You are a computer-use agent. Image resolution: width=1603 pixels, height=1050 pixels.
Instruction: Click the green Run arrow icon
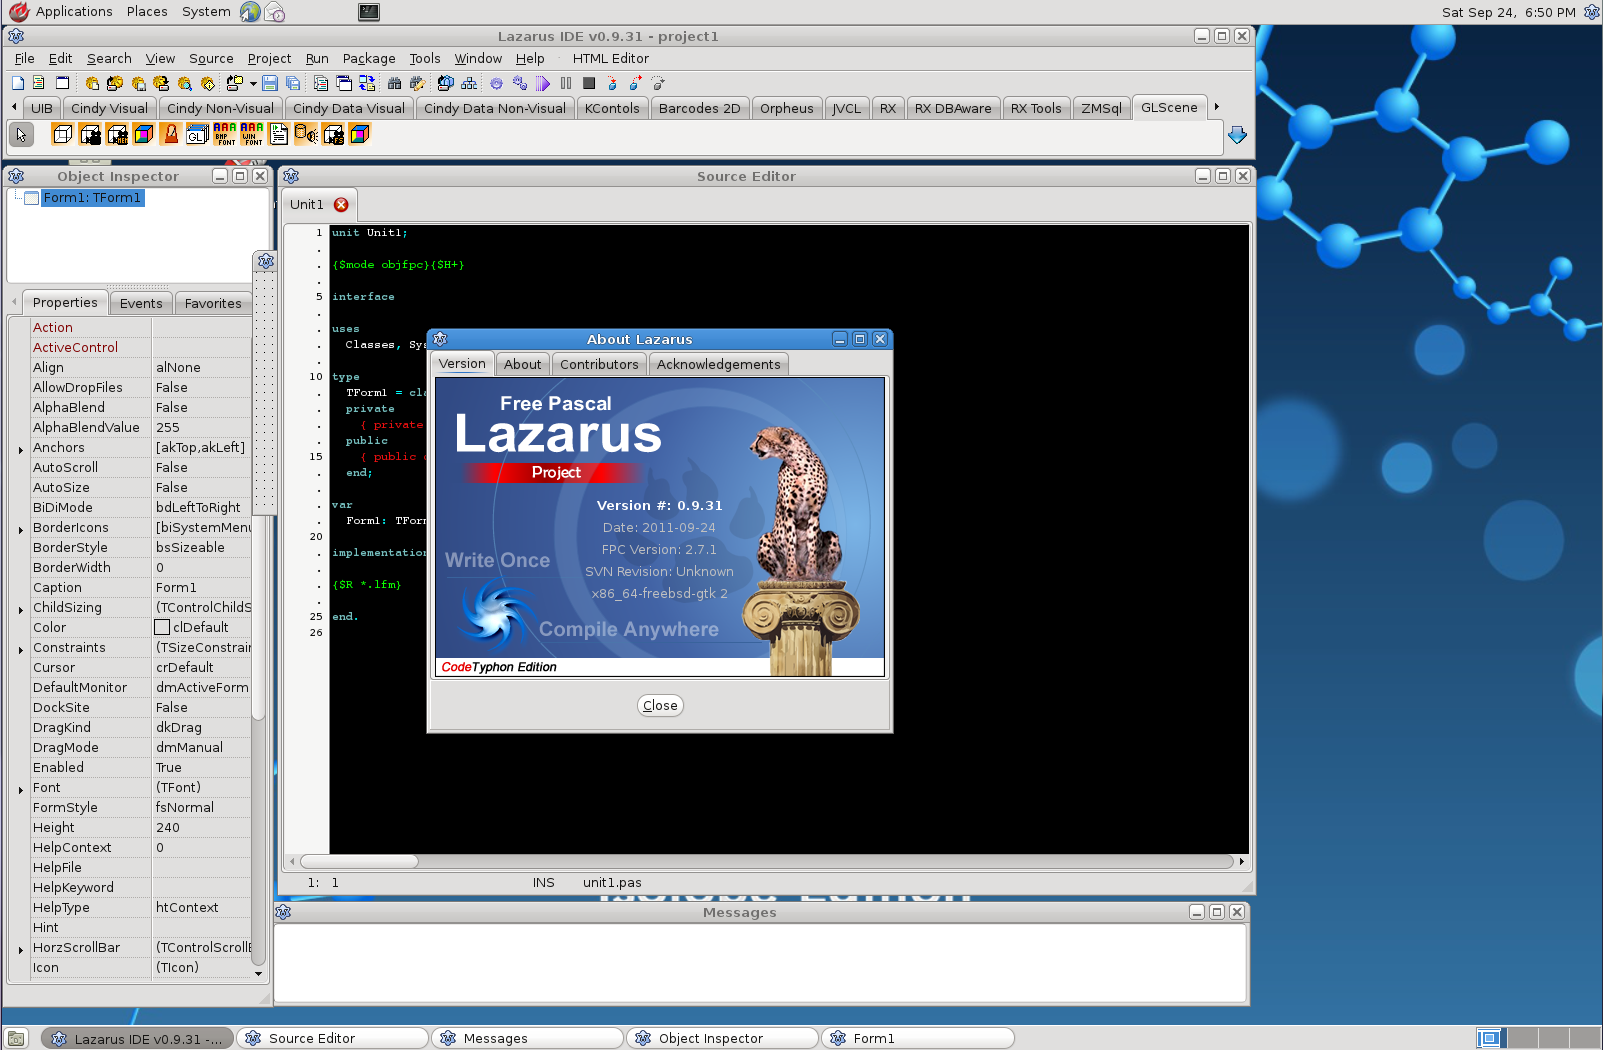click(x=542, y=83)
